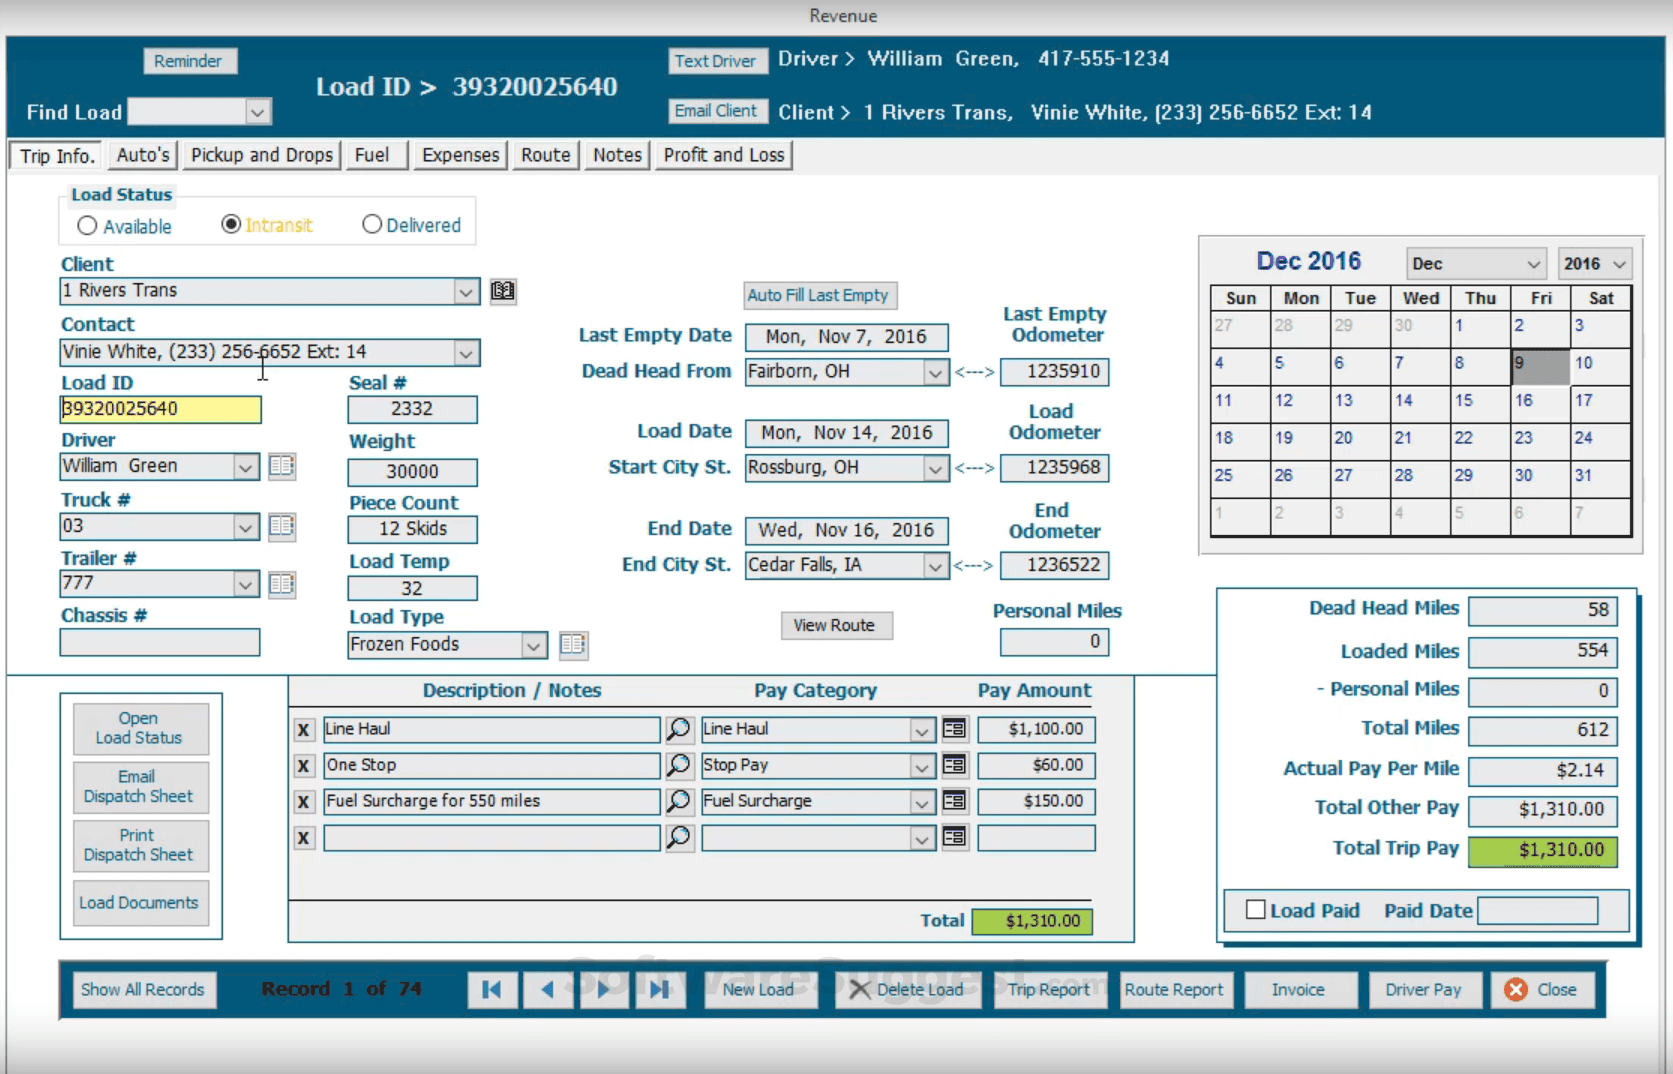This screenshot has height=1074, width=1673.
Task: Open the Pickup and Drops tab
Action: pos(261,155)
